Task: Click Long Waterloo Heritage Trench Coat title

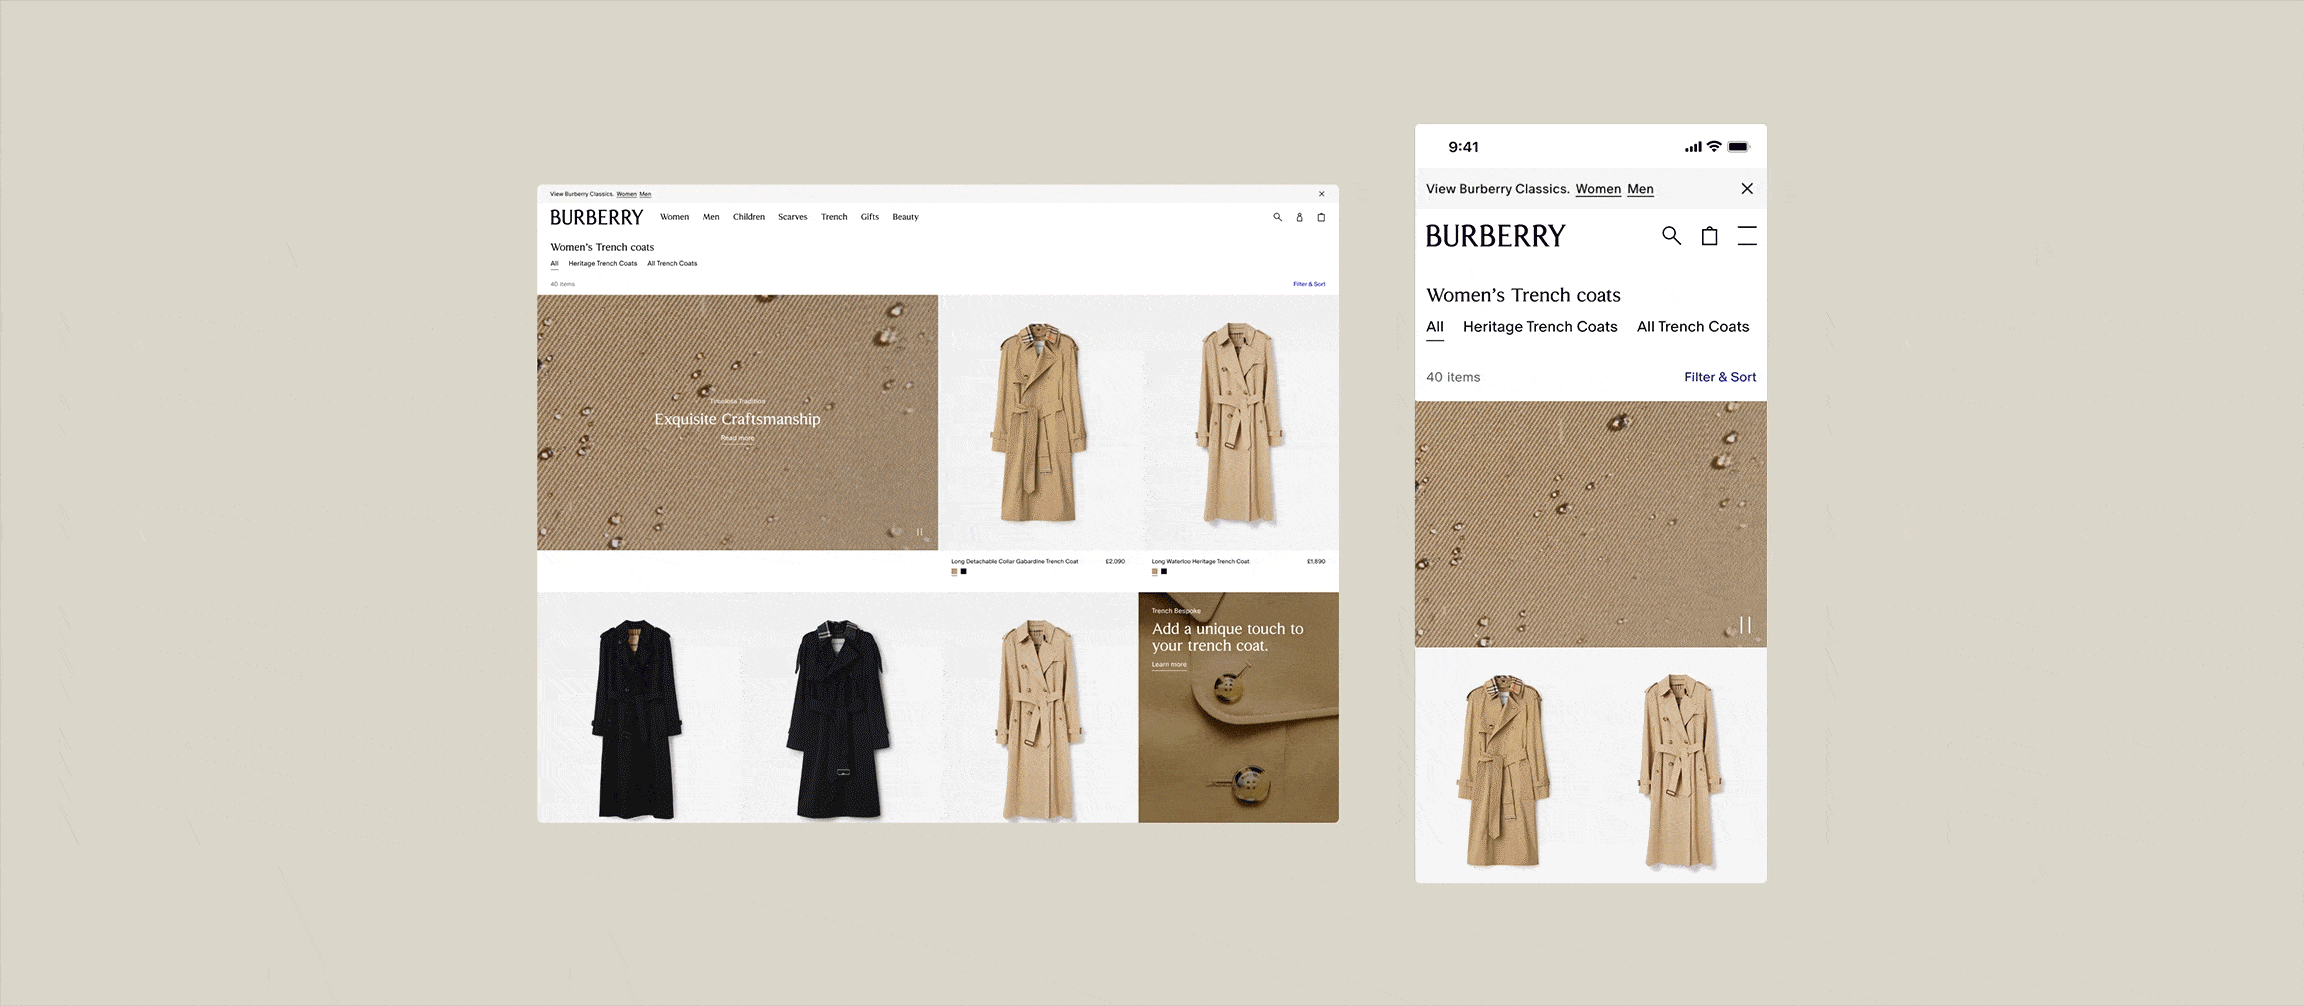Action: pyautogui.click(x=1200, y=561)
